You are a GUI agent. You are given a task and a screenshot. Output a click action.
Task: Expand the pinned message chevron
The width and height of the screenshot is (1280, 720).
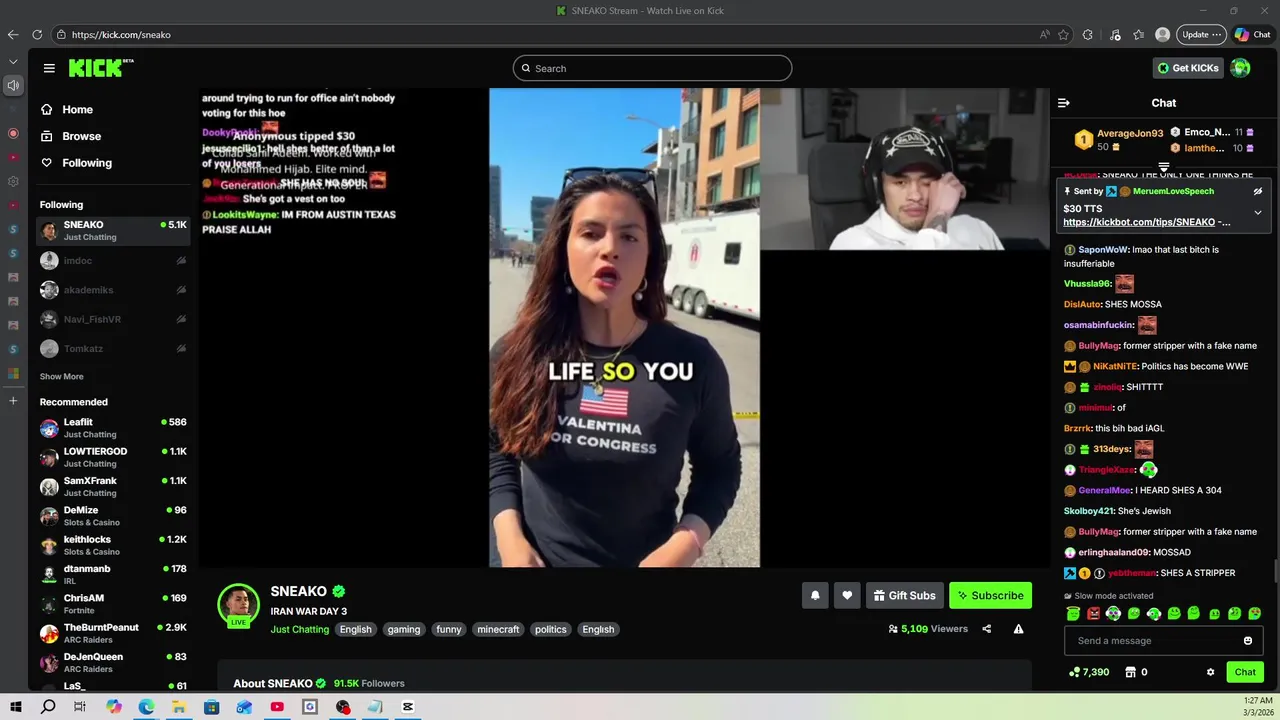point(1258,212)
